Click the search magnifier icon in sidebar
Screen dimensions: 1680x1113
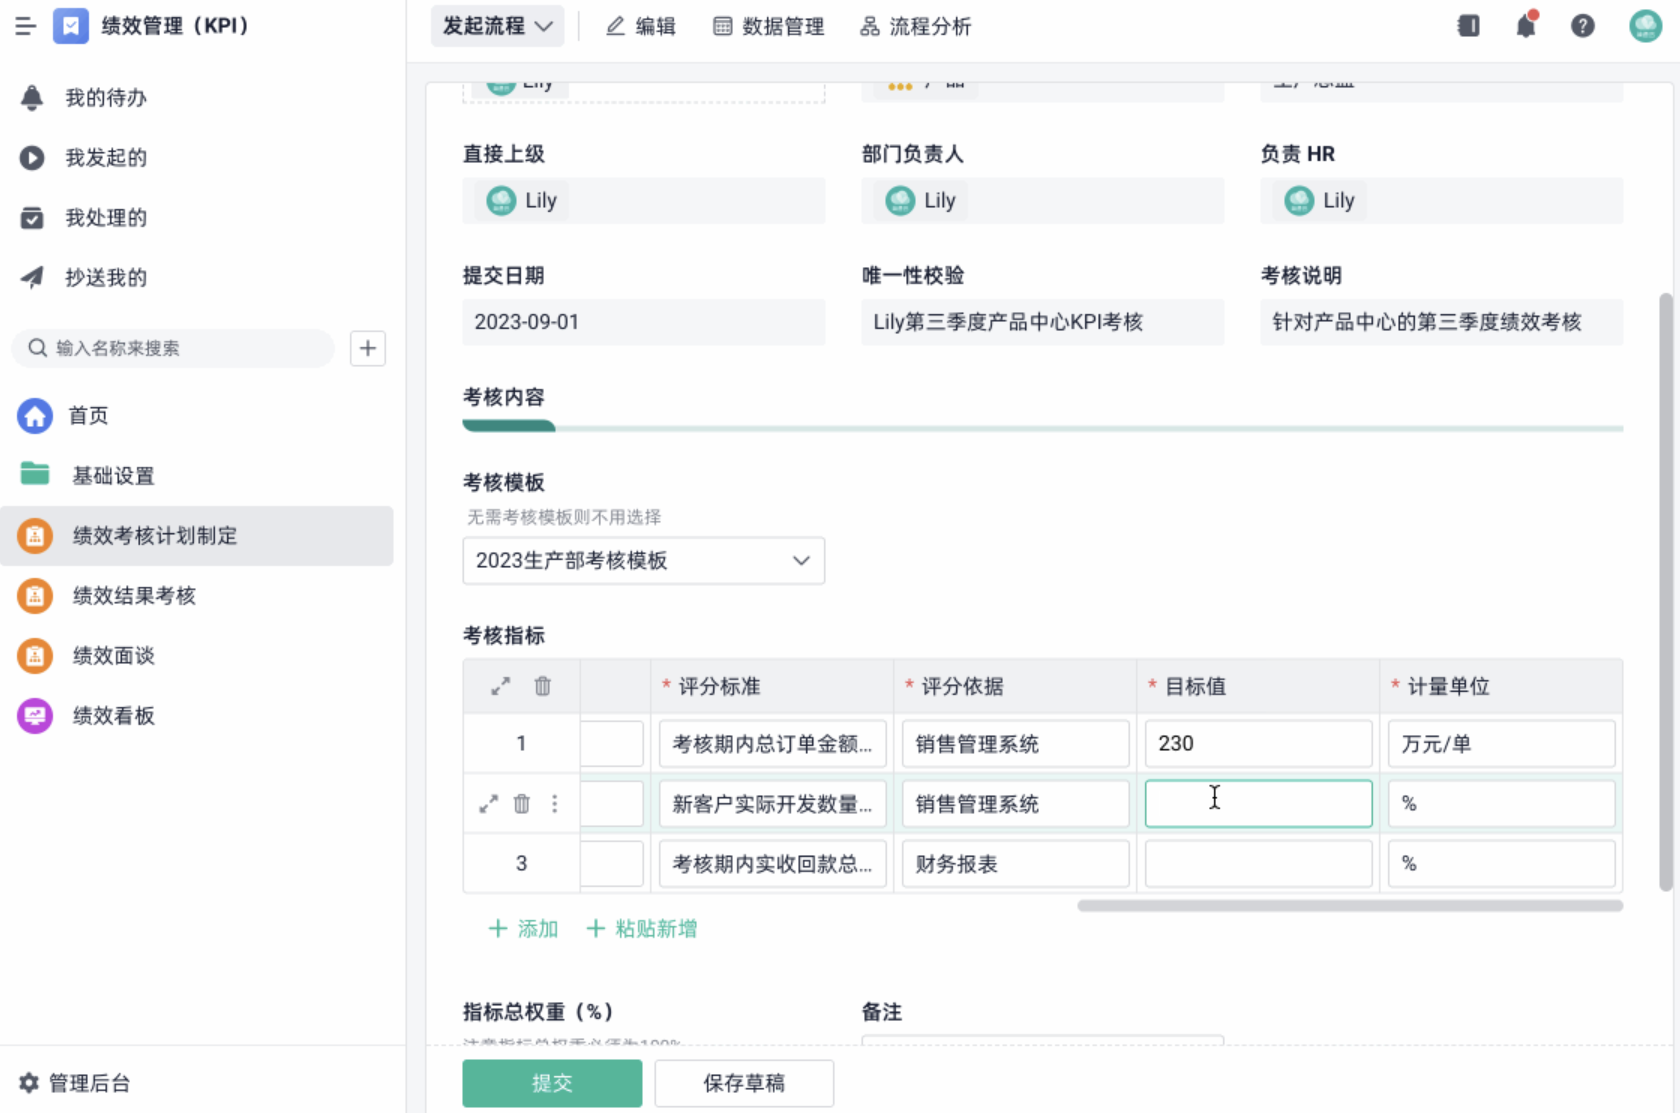point(38,348)
